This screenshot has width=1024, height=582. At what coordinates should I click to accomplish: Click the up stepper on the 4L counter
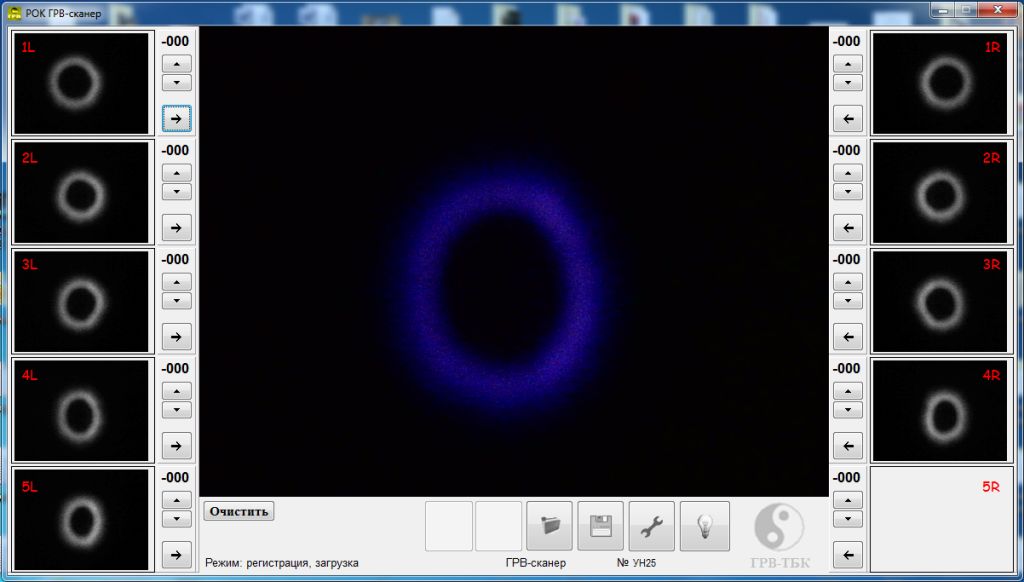pos(176,390)
